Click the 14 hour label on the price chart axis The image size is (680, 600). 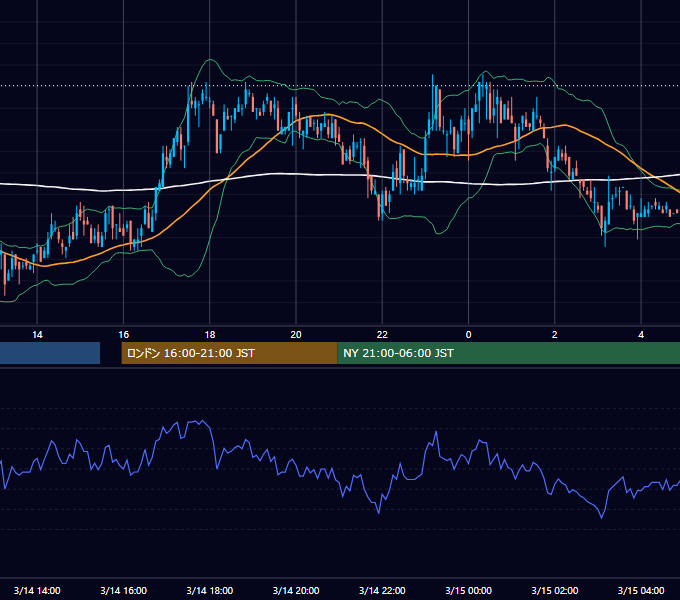click(37, 335)
